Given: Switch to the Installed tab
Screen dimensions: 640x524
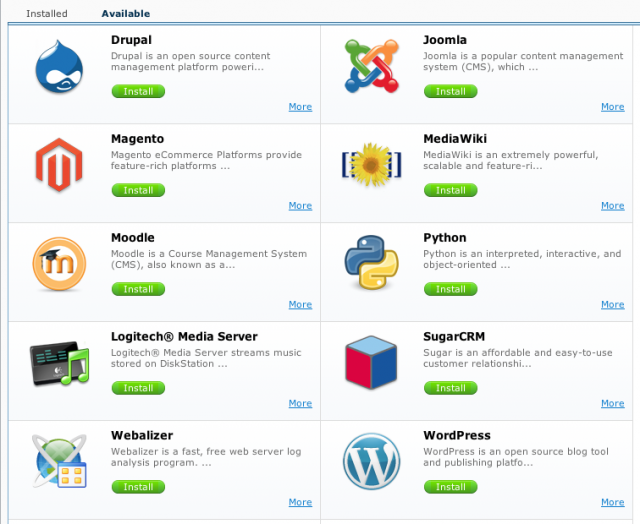Looking at the screenshot, I should tap(47, 13).
